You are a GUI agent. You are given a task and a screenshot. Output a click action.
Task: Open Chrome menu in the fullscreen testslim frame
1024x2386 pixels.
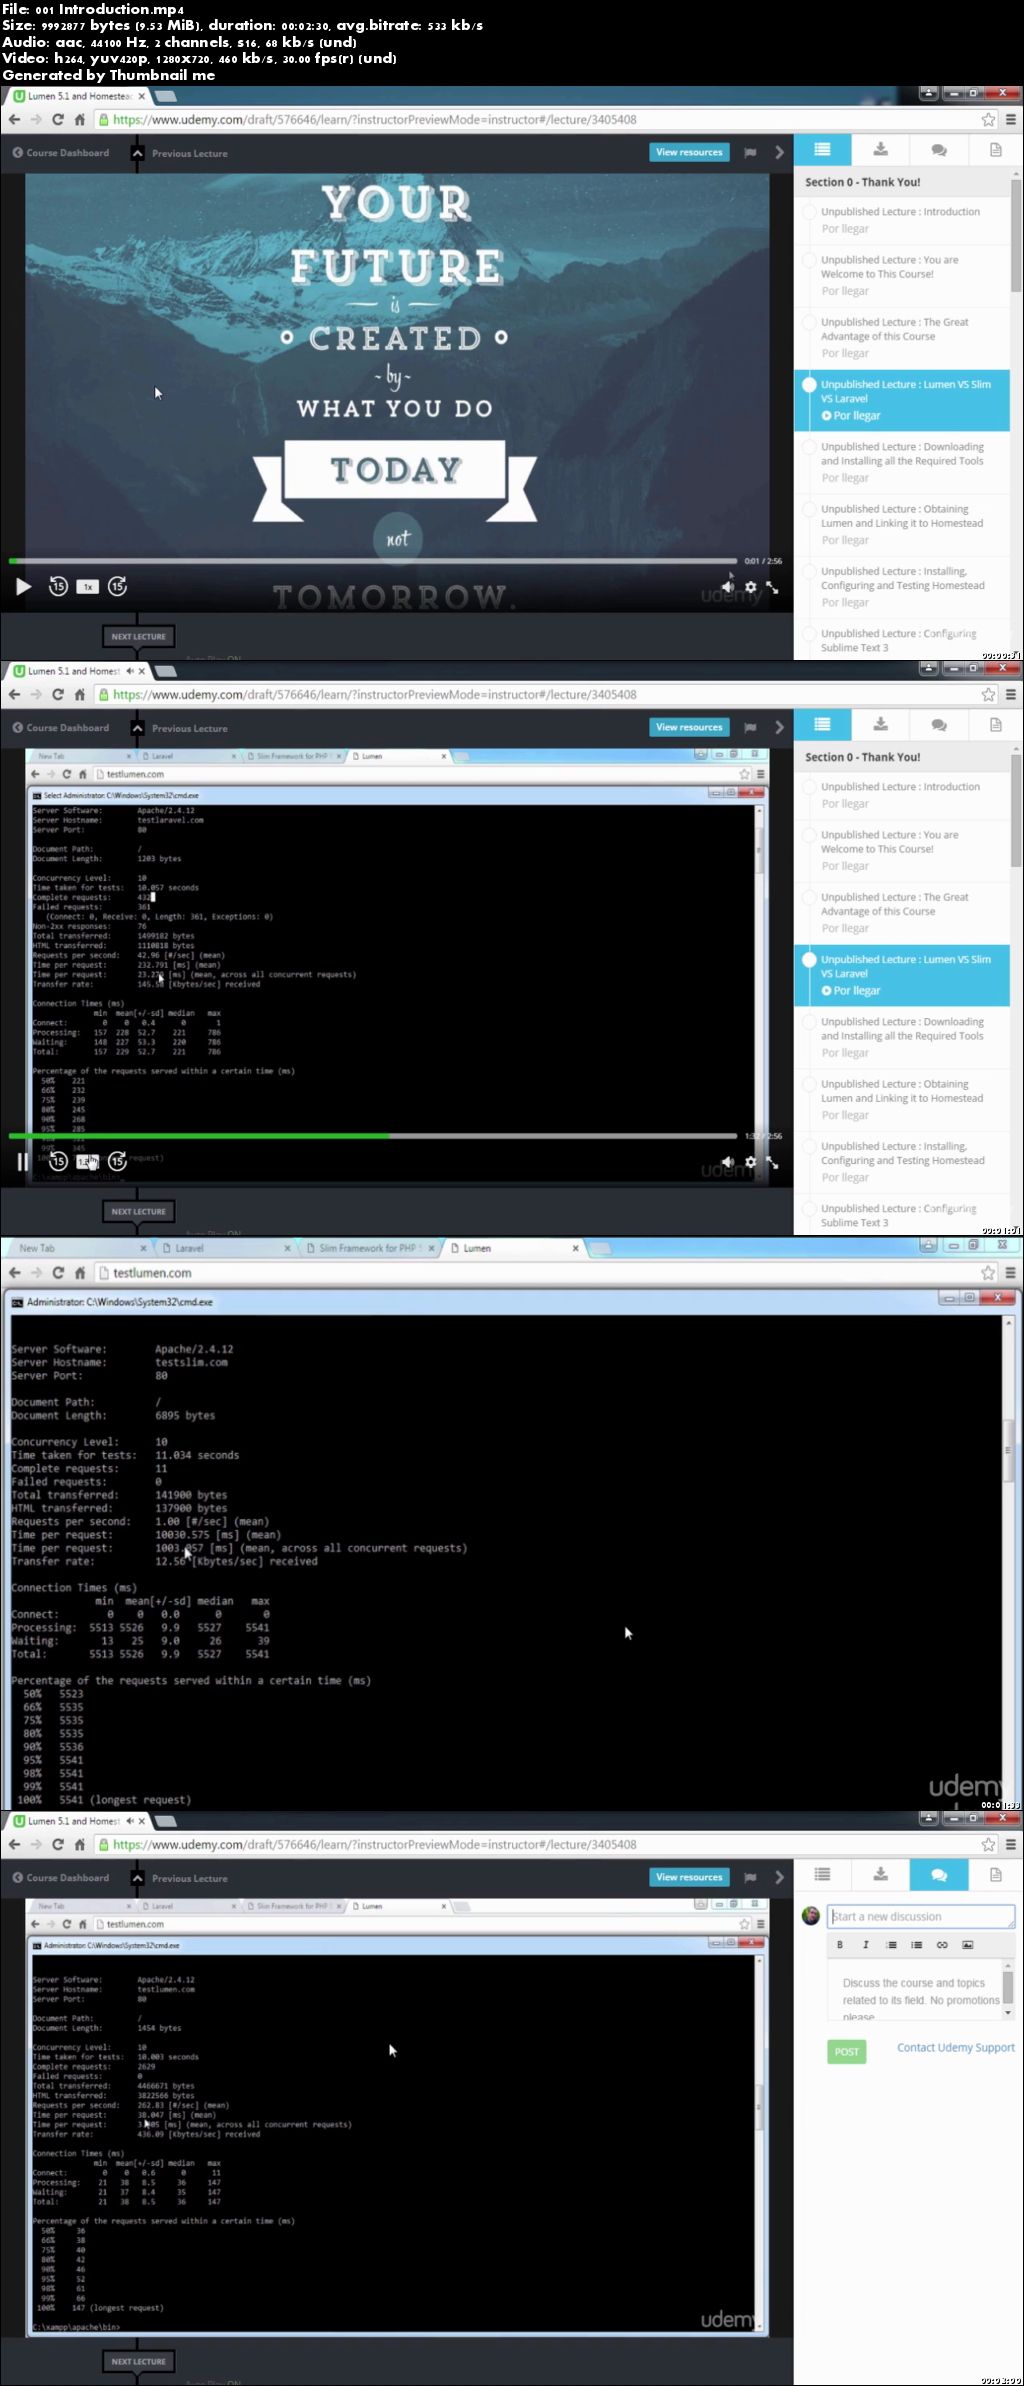click(1010, 1273)
